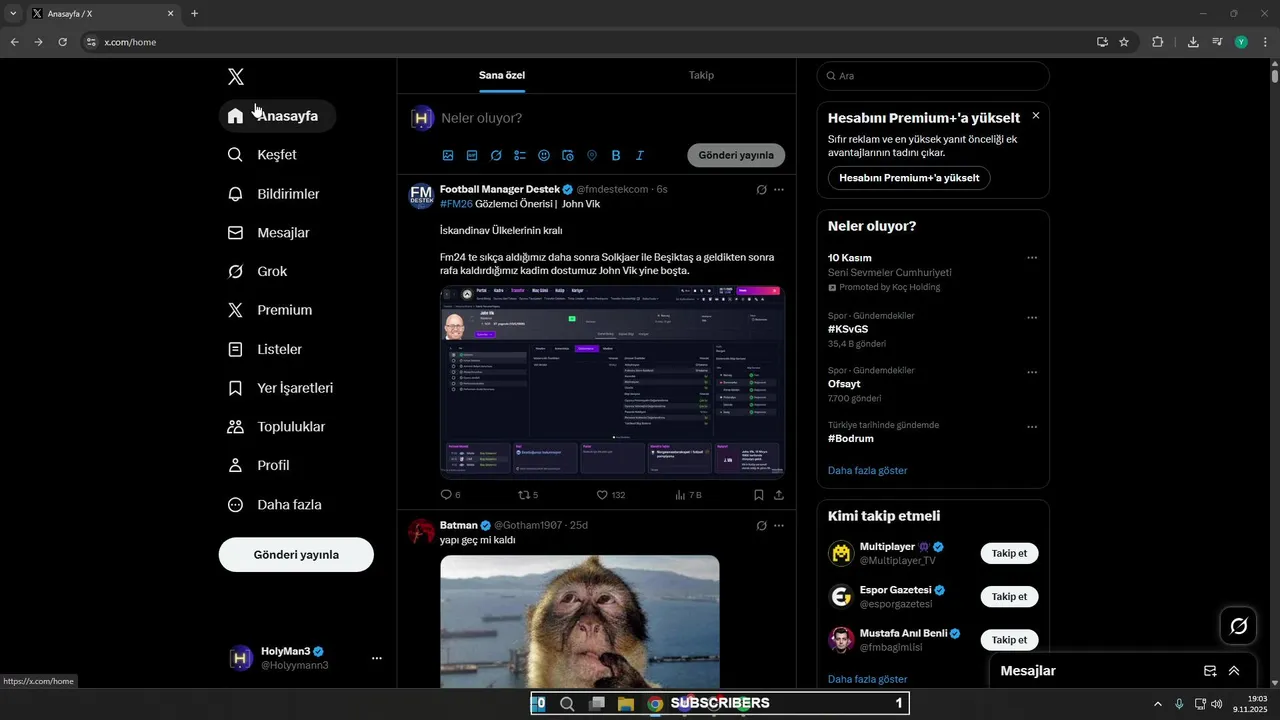Open account menu dots next to HolyMan3
Viewport: 1280px width, 720px height.
point(377,658)
